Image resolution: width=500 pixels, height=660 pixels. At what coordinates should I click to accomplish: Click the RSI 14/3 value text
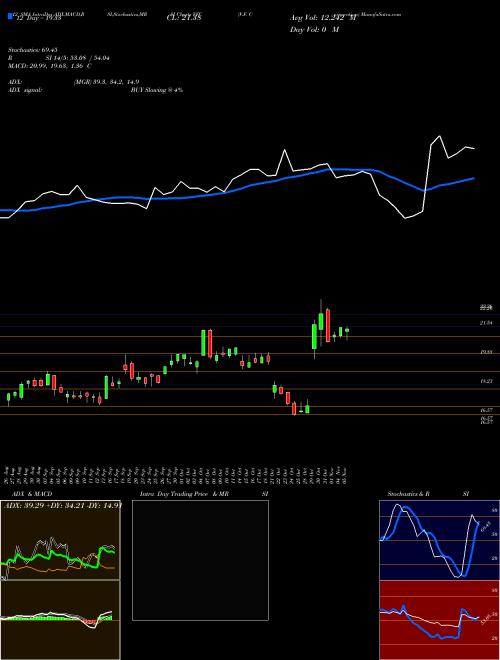[77, 58]
